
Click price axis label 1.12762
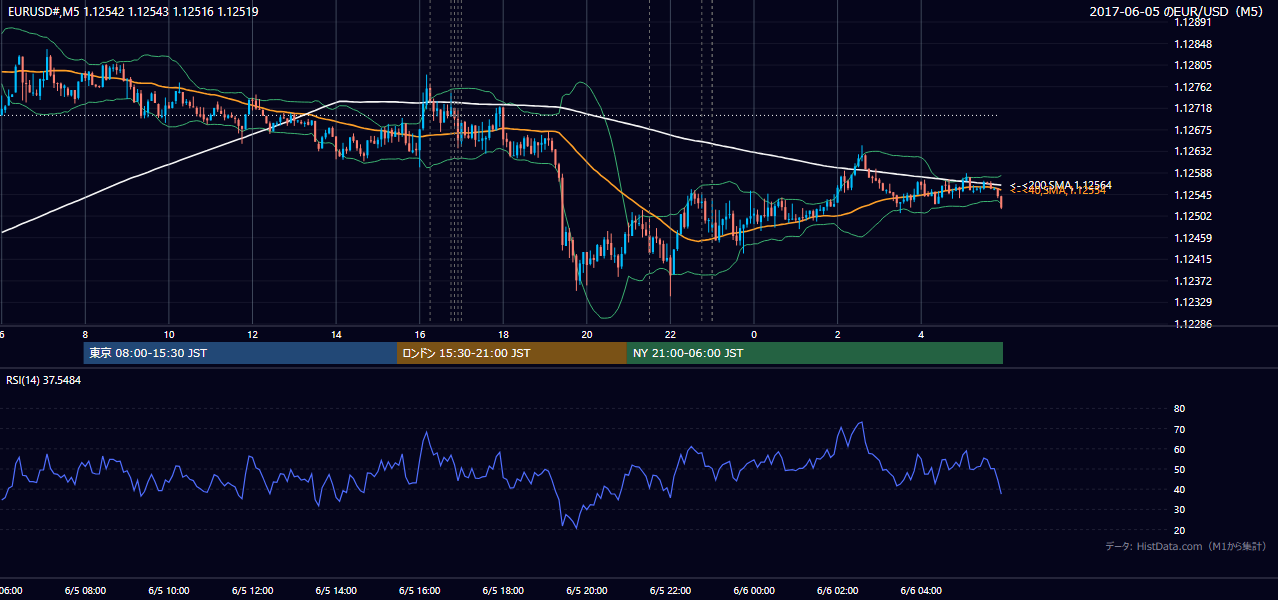1193,87
